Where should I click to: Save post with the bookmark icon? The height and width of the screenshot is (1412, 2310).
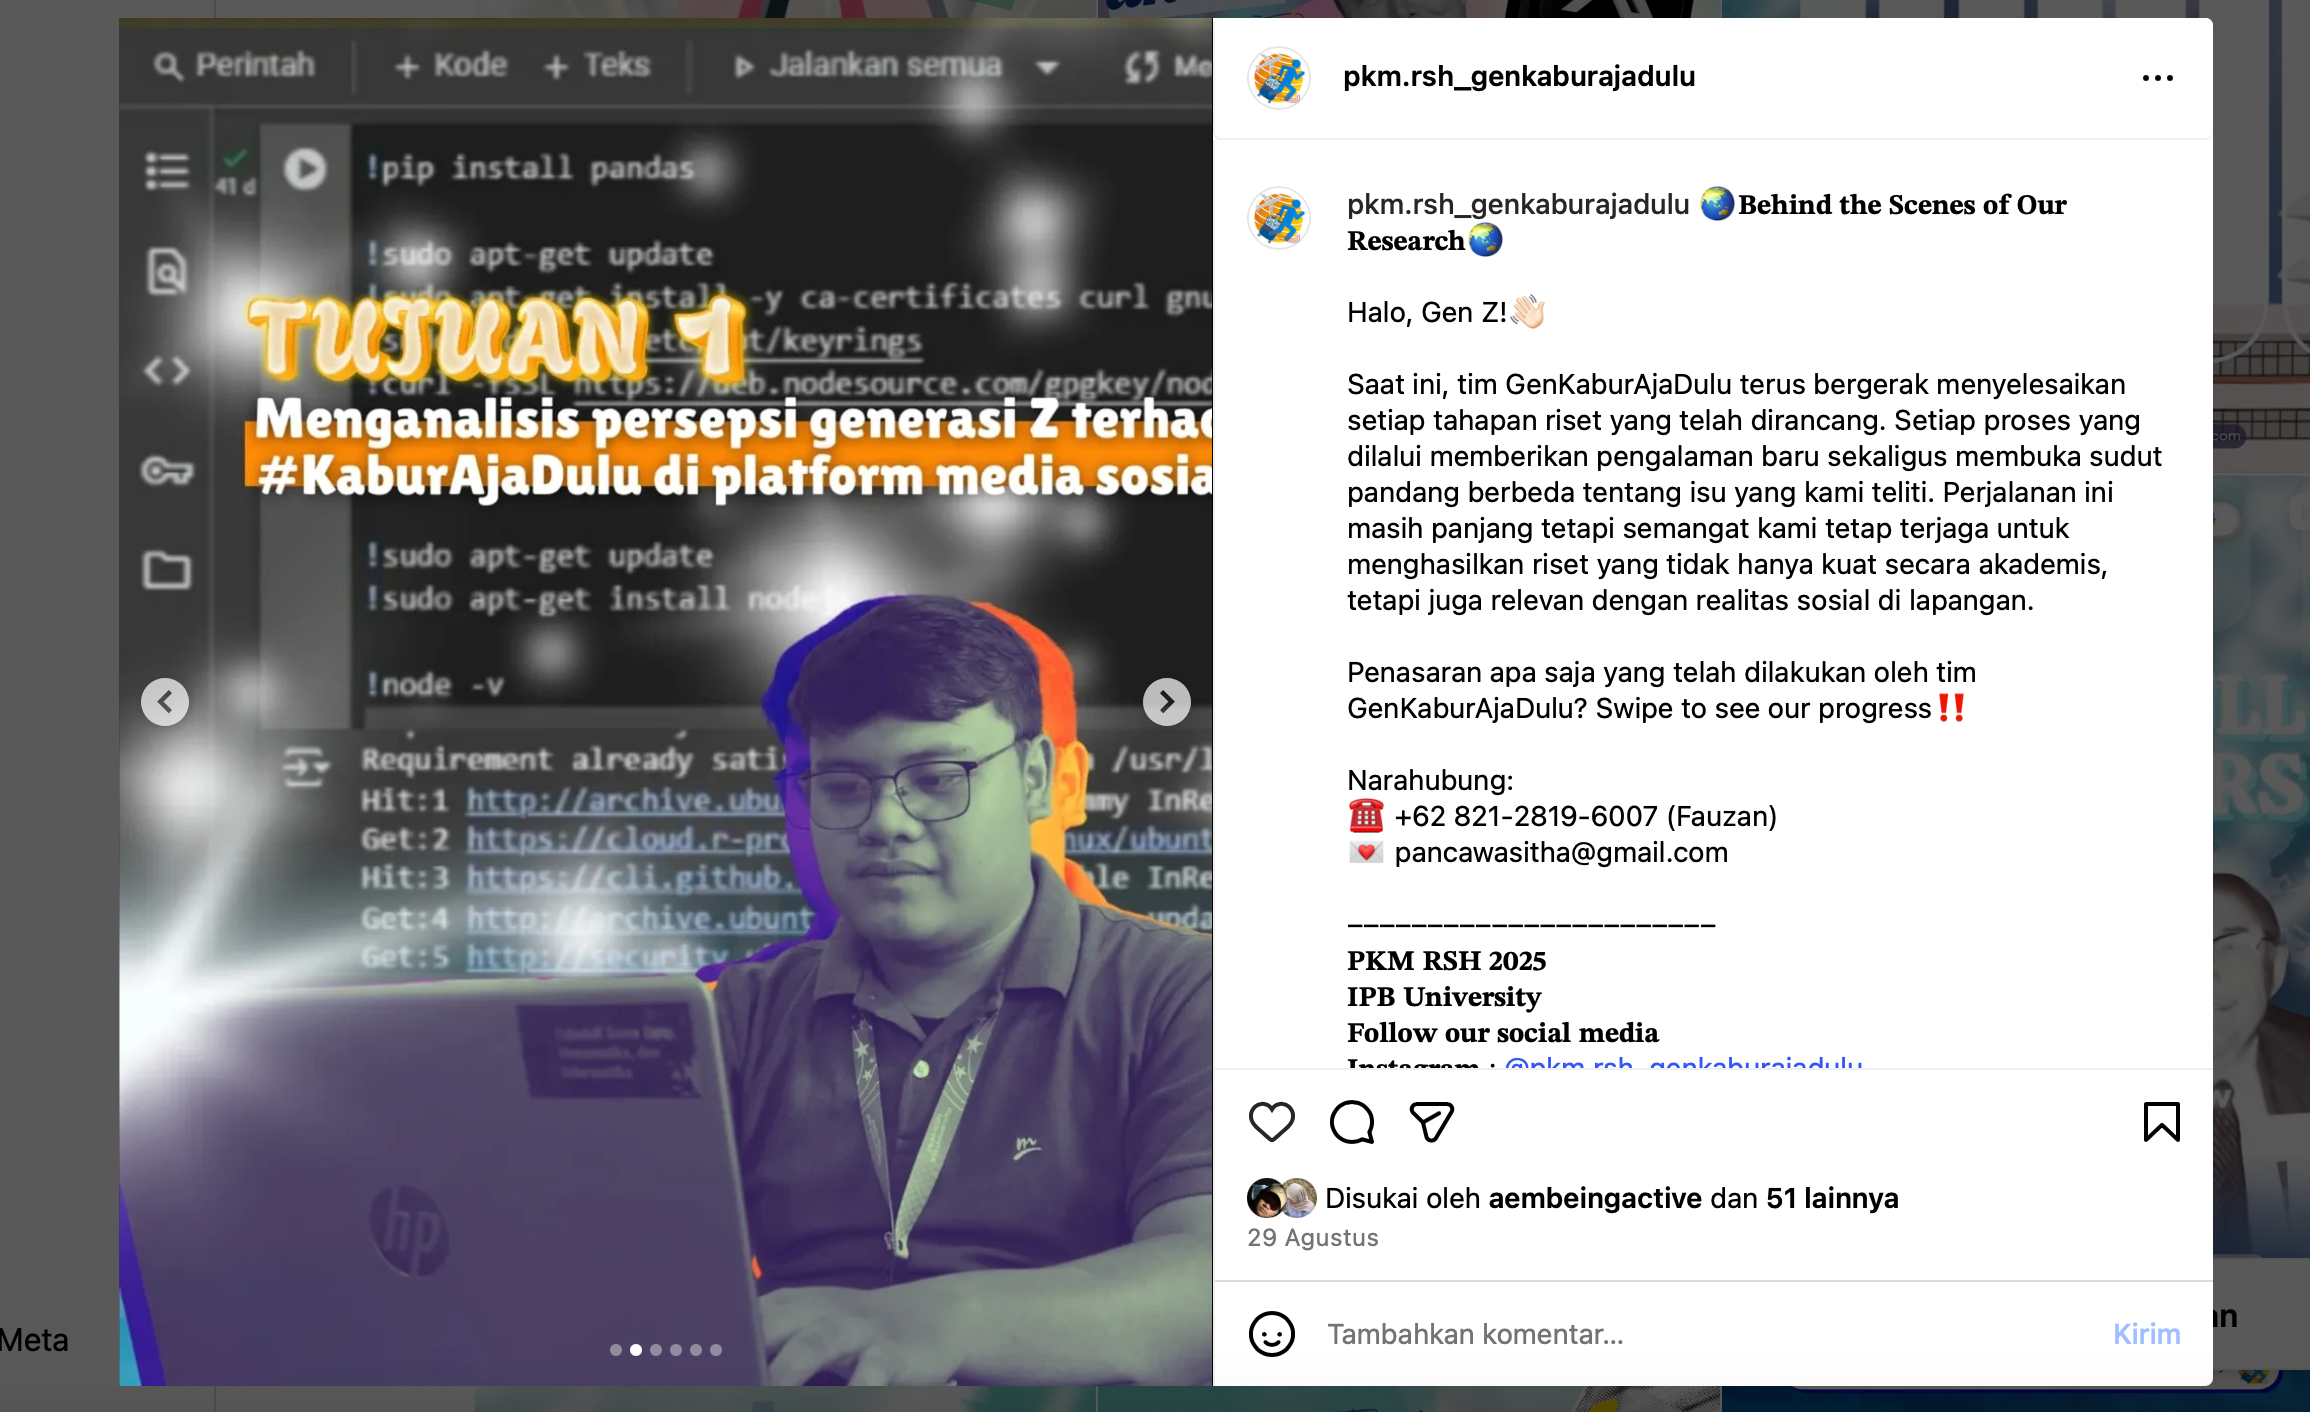click(2161, 1121)
